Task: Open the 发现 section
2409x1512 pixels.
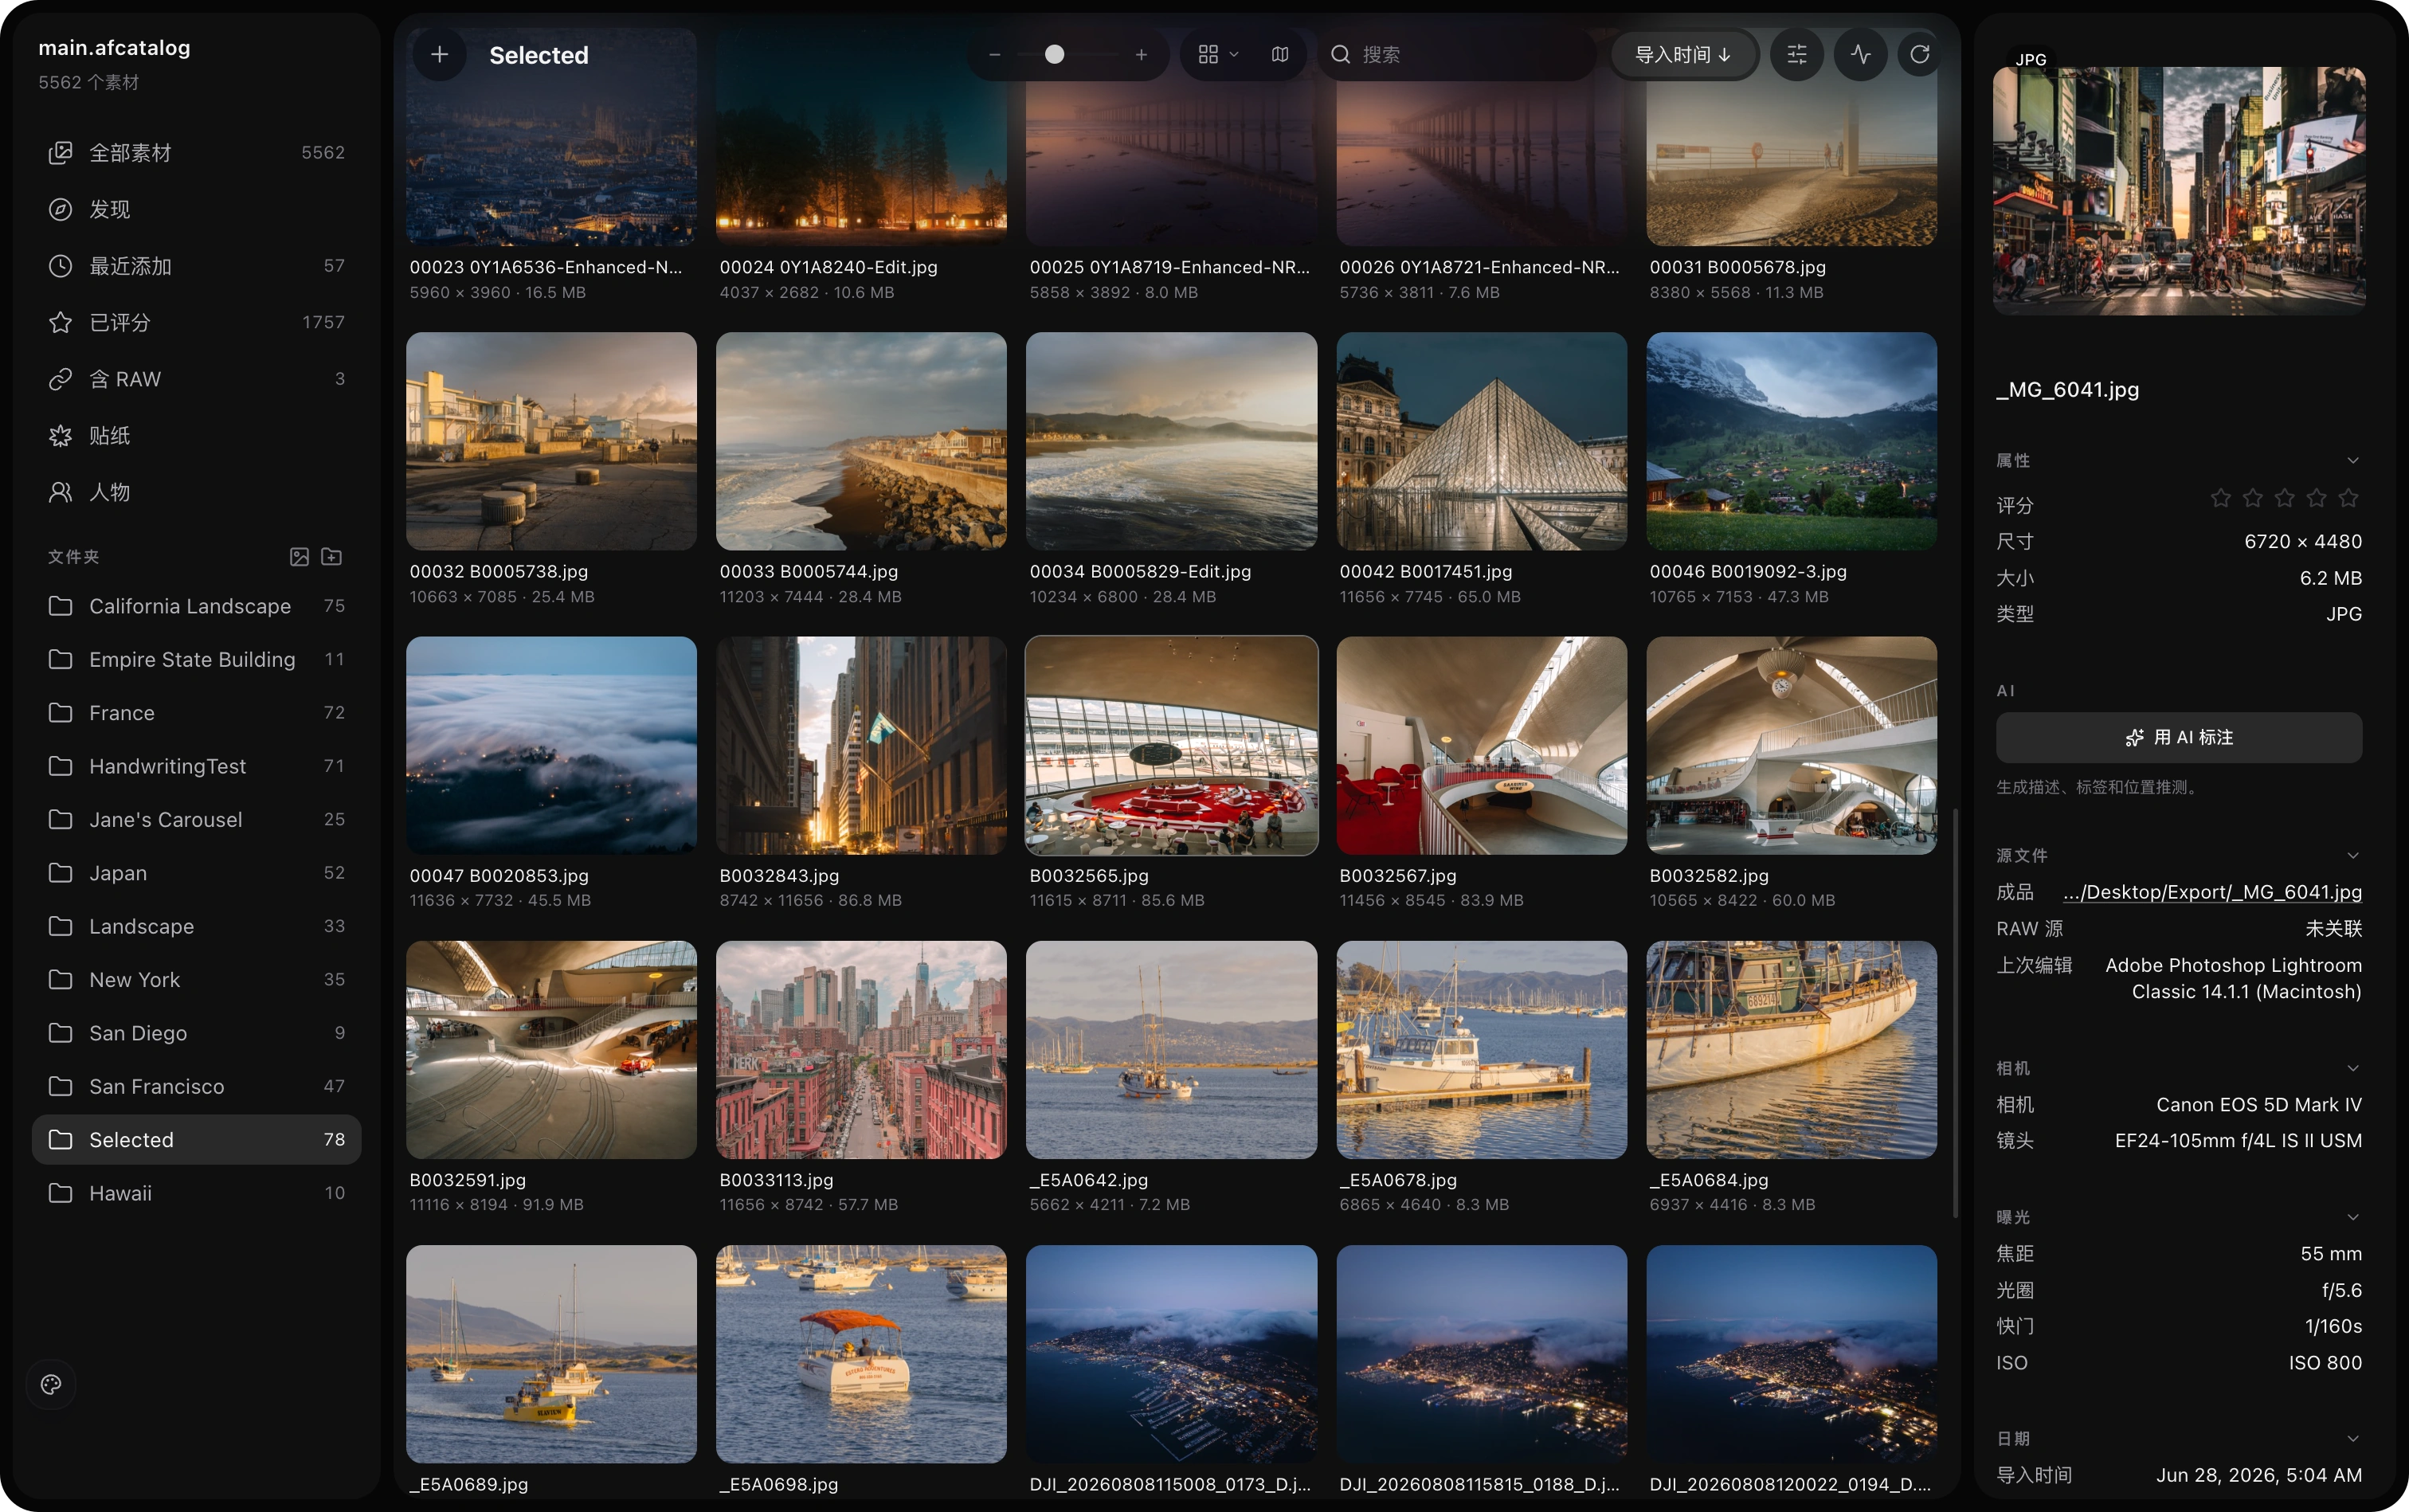Action: tap(197, 209)
